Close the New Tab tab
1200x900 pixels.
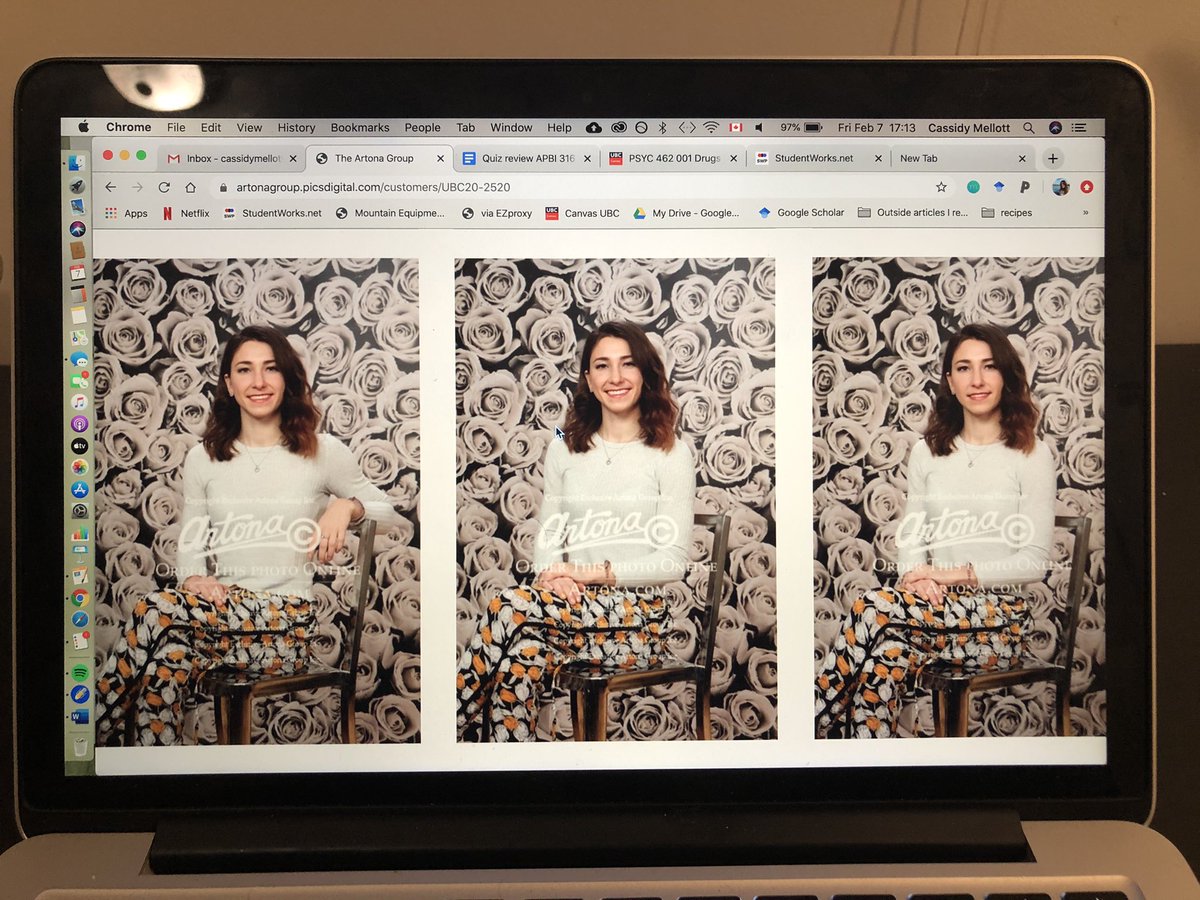coord(1022,158)
